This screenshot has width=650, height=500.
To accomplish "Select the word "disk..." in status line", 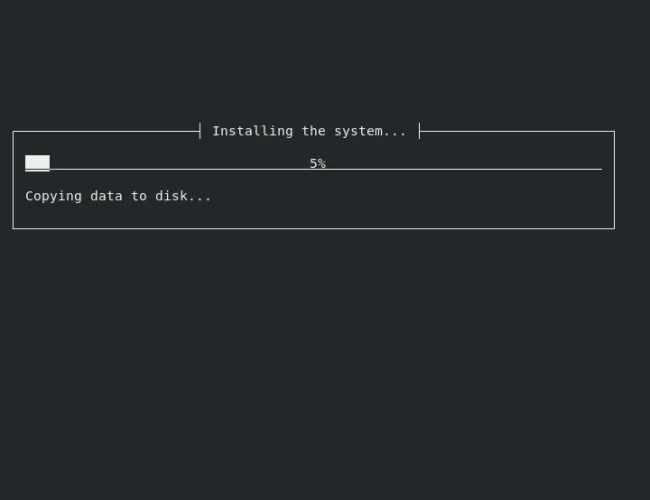I will [x=183, y=196].
